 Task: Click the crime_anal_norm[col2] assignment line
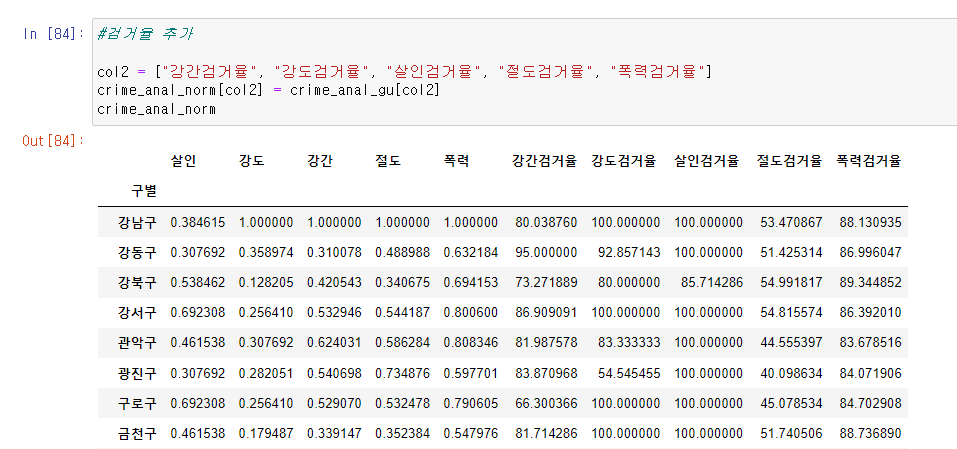269,91
